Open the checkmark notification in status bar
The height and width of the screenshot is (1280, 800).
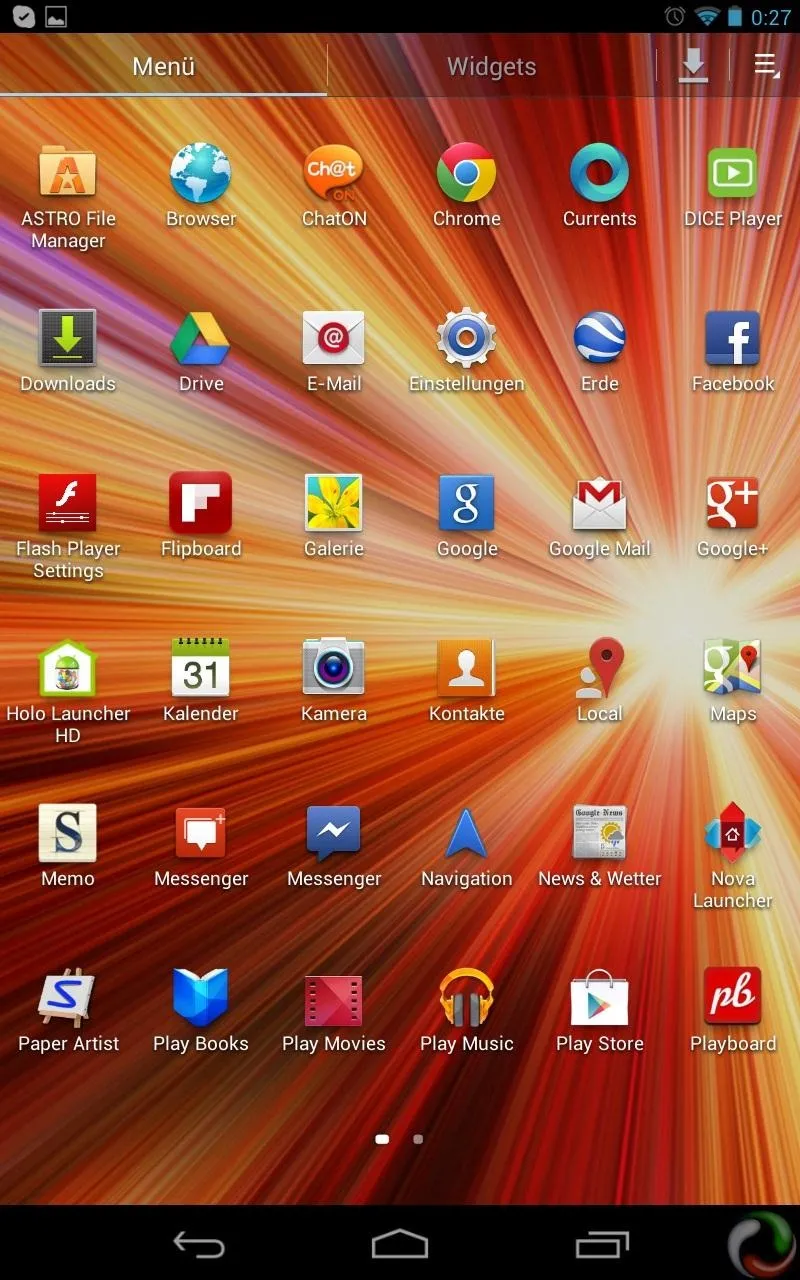pyautogui.click(x=23, y=16)
